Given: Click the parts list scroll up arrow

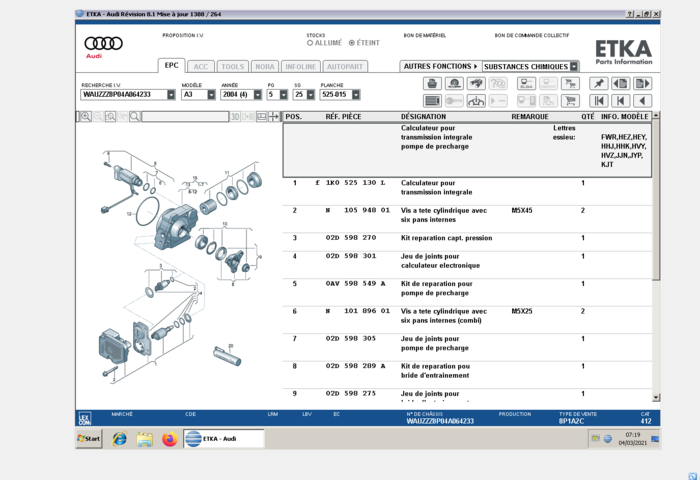Looking at the screenshot, I should click(x=656, y=115).
